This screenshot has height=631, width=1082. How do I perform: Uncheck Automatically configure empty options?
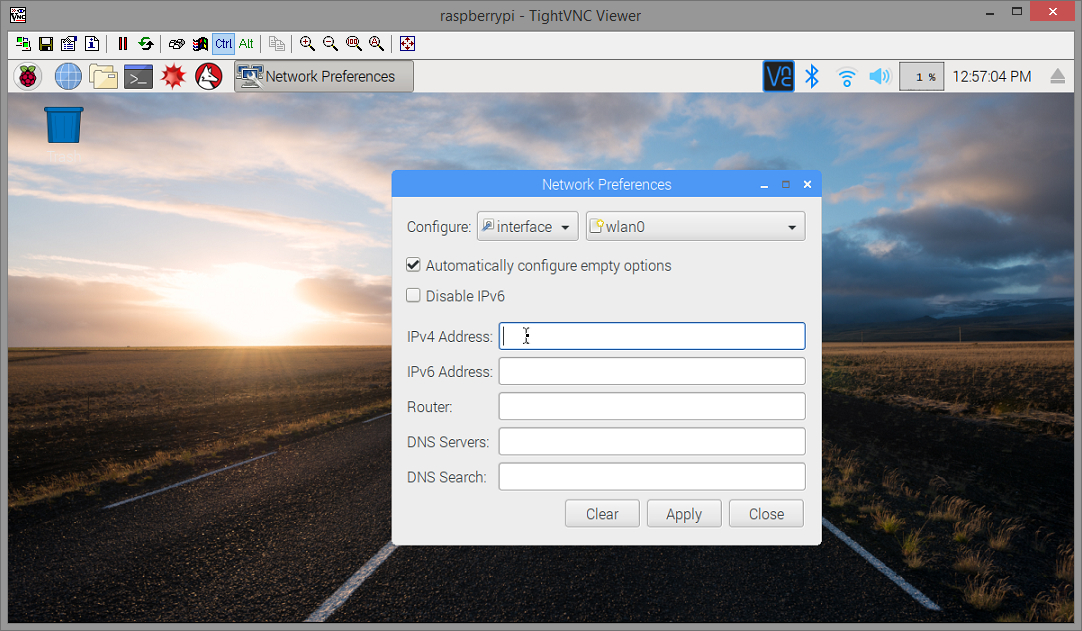tap(413, 265)
